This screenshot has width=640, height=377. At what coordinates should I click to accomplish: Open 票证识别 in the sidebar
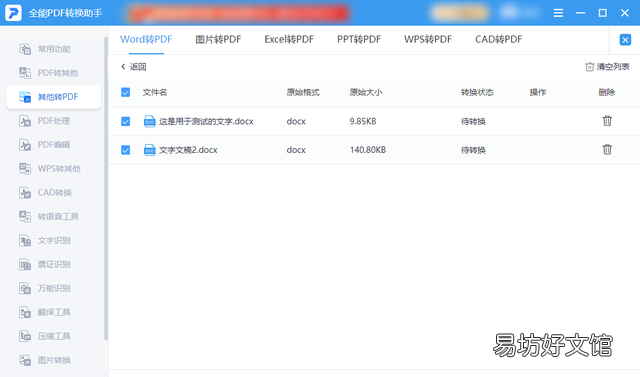point(45,264)
